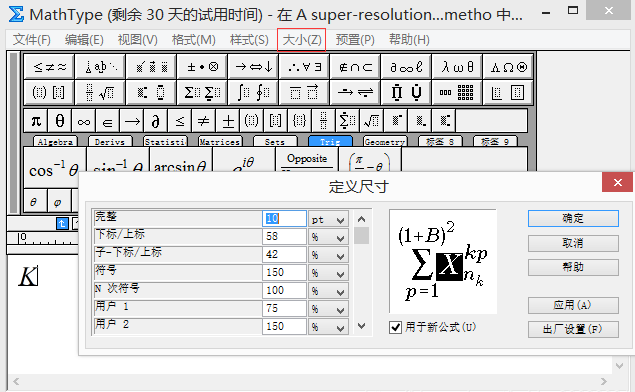Insert the plus-minus symbol from small bar
The image size is (635, 392).
228,121
